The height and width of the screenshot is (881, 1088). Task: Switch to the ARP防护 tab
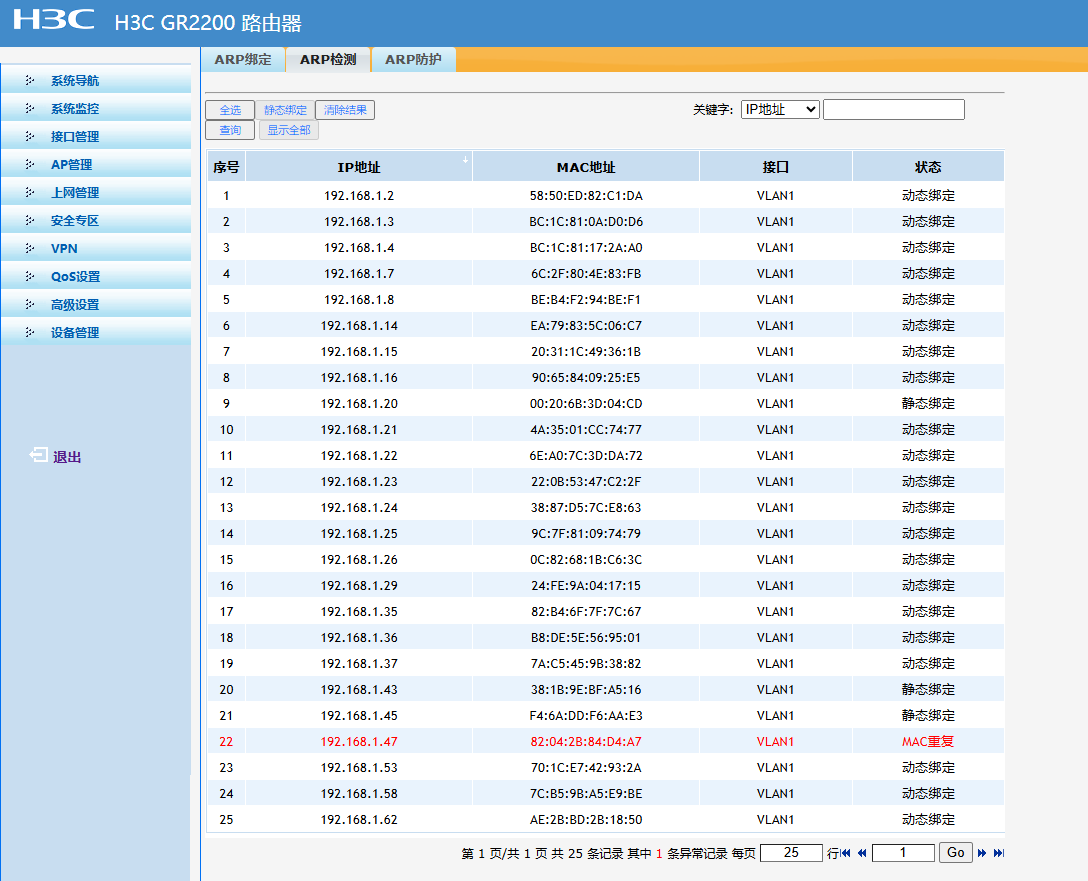(x=413, y=60)
